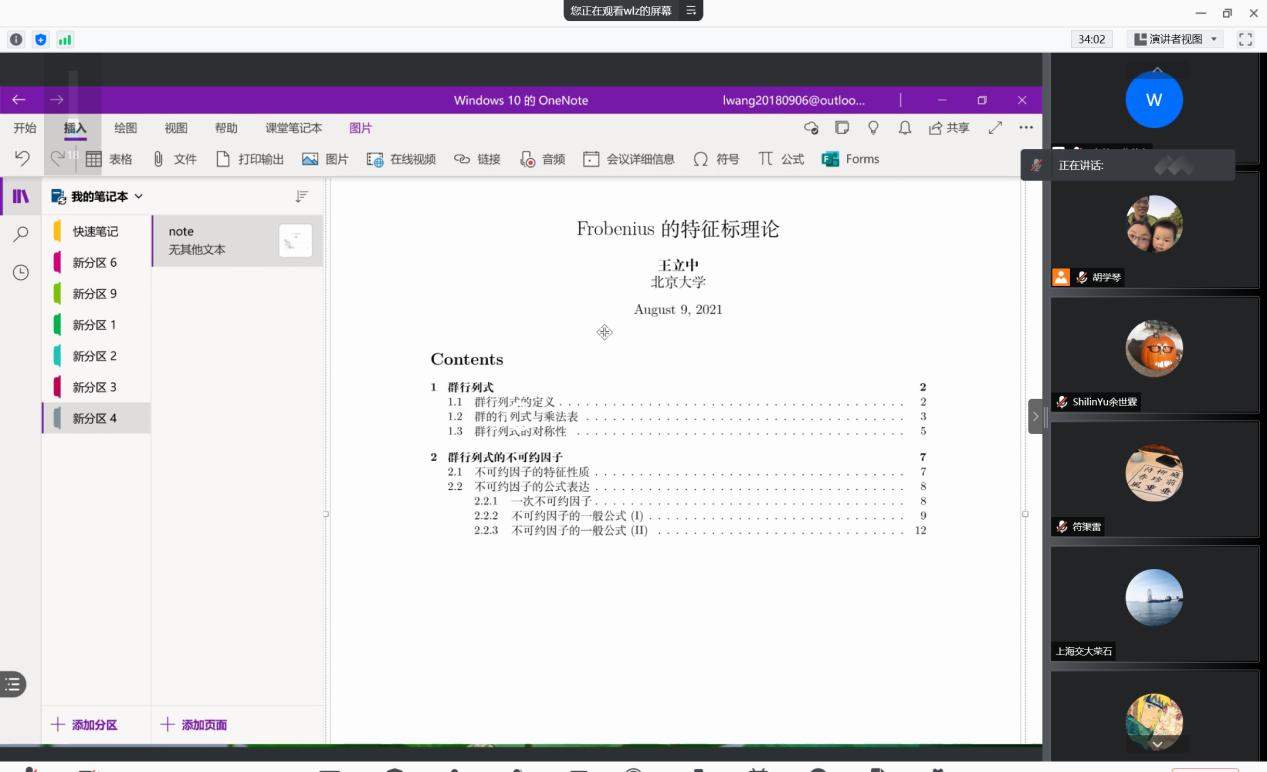Image resolution: width=1267 pixels, height=772 pixels.
Task: Toggle the notebook navigation pane icon
Action: point(21,196)
